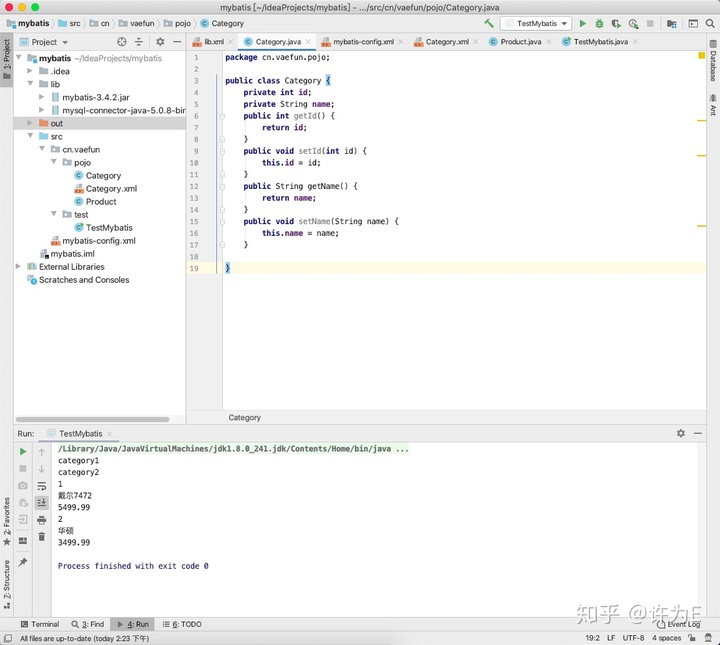Expand the mybatis-3.4.2.jar node
720x645 pixels.
[x=42, y=97]
